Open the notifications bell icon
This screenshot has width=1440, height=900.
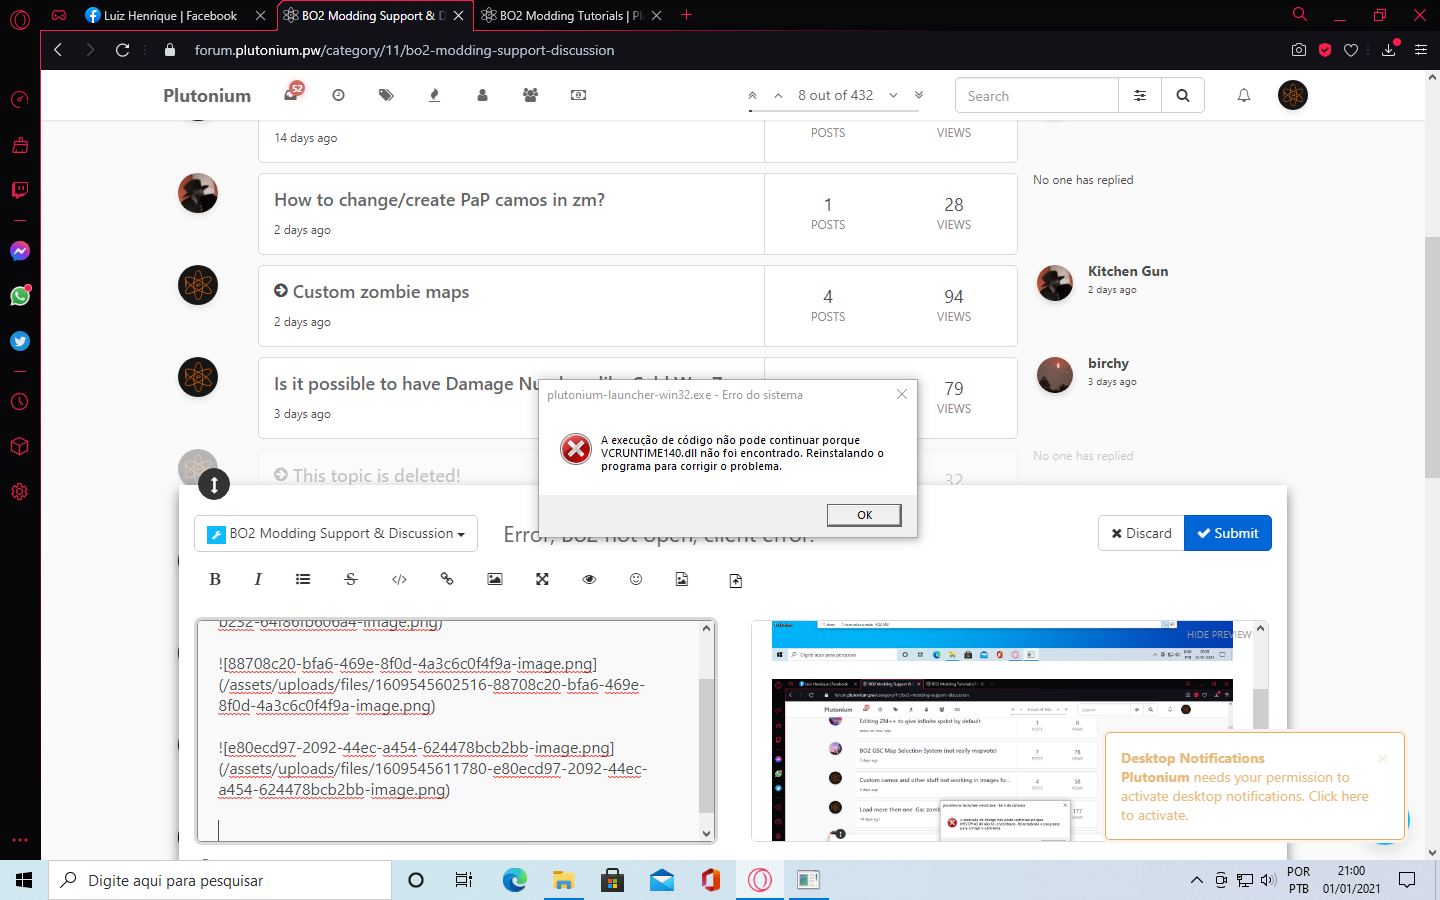(x=1244, y=95)
